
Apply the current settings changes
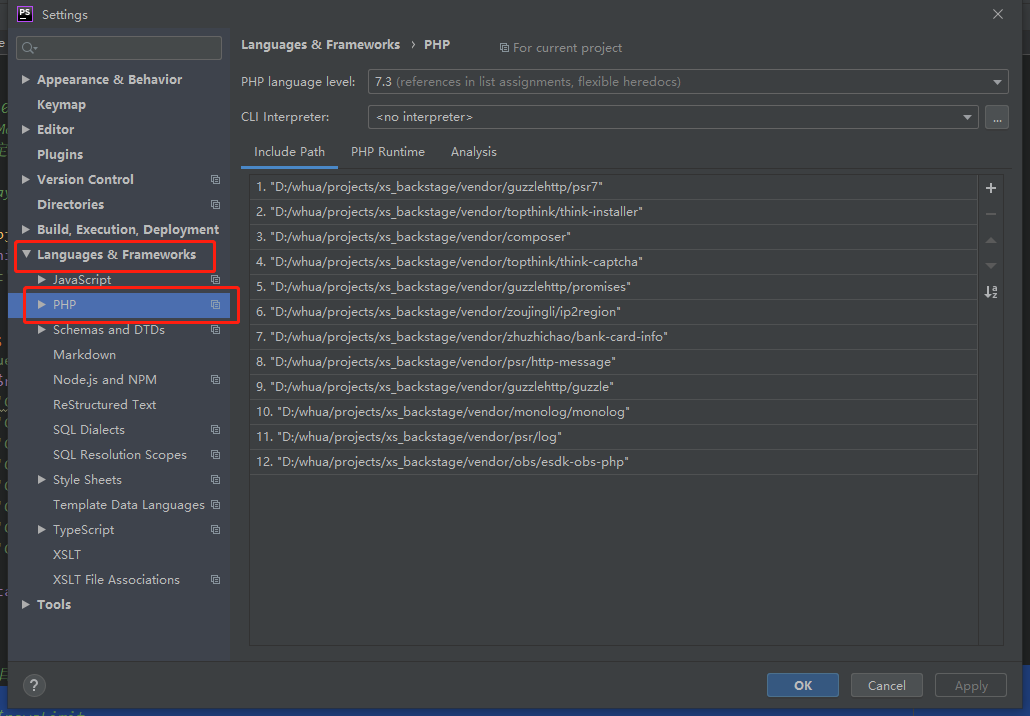969,685
